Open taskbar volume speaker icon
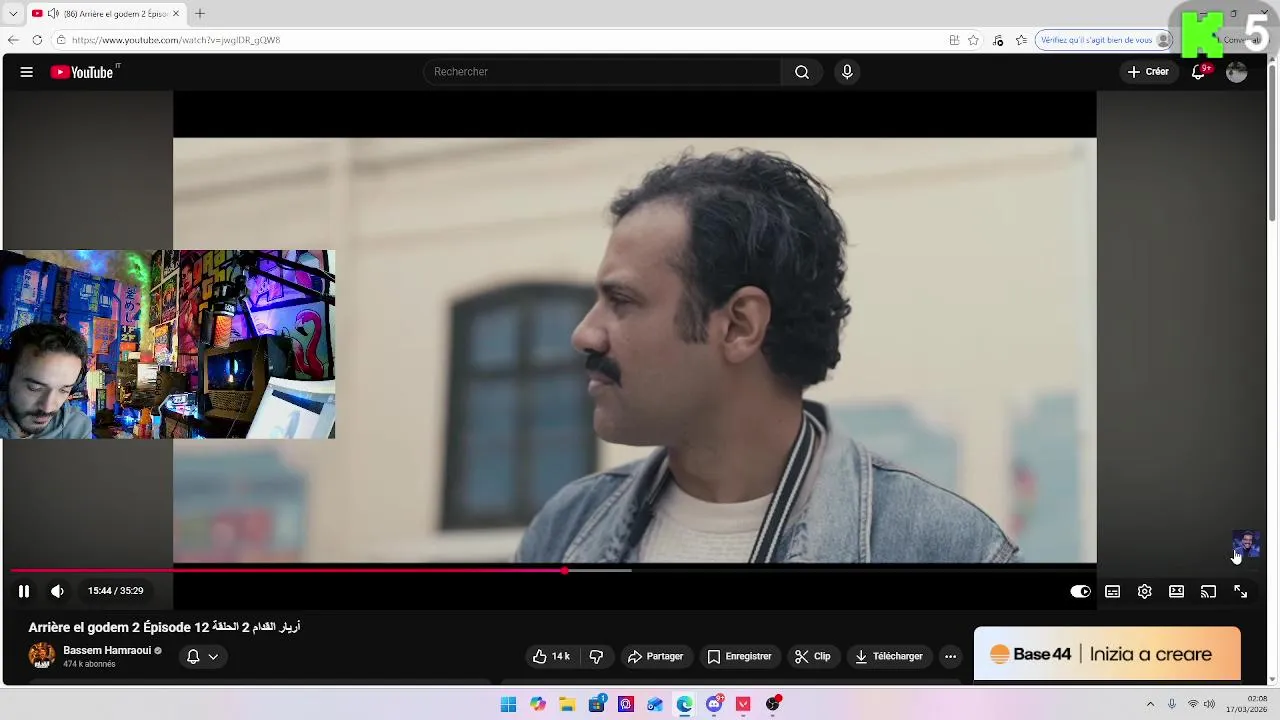 point(1209,704)
